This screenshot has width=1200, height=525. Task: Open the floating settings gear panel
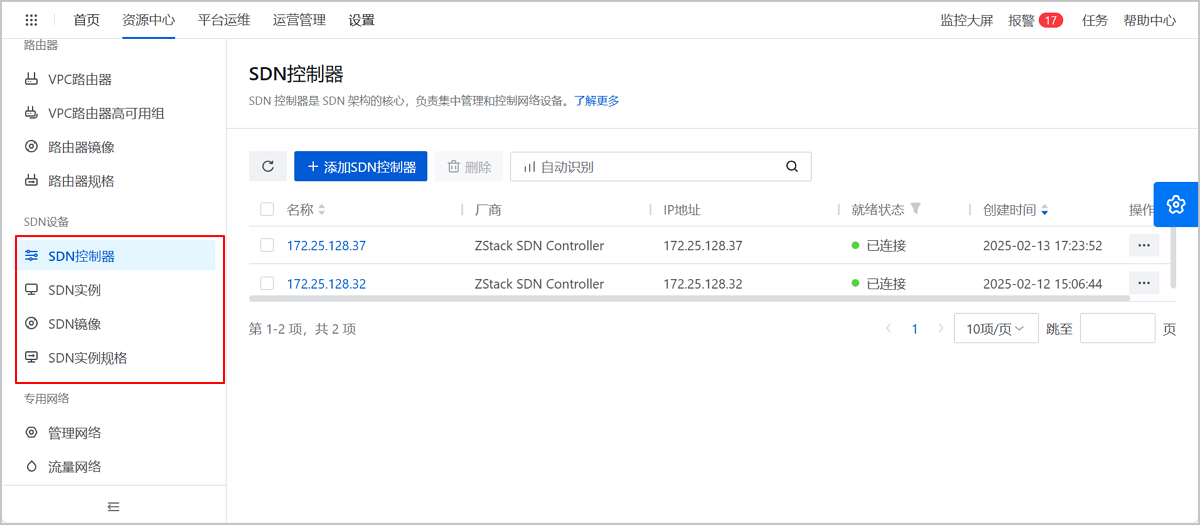(x=1176, y=205)
